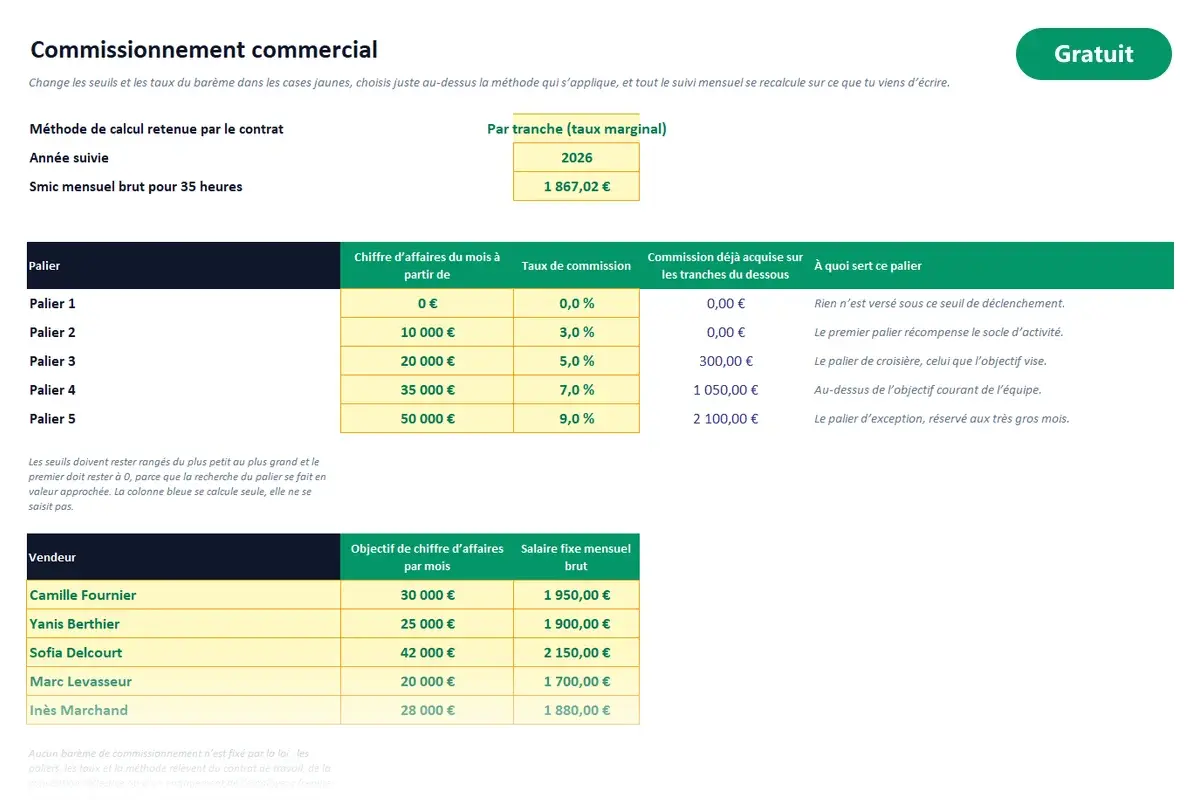Click the label "Année suivie"
This screenshot has width=1200, height=800.
tap(69, 157)
